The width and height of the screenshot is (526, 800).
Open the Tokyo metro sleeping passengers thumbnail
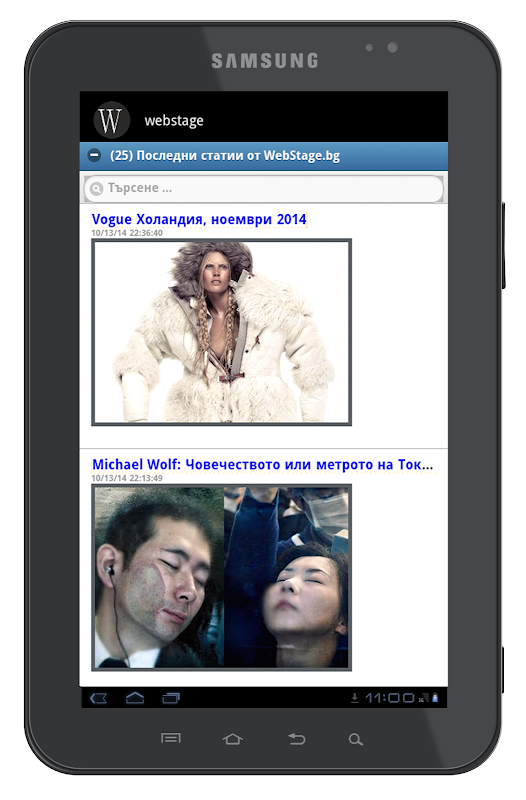coord(221,577)
